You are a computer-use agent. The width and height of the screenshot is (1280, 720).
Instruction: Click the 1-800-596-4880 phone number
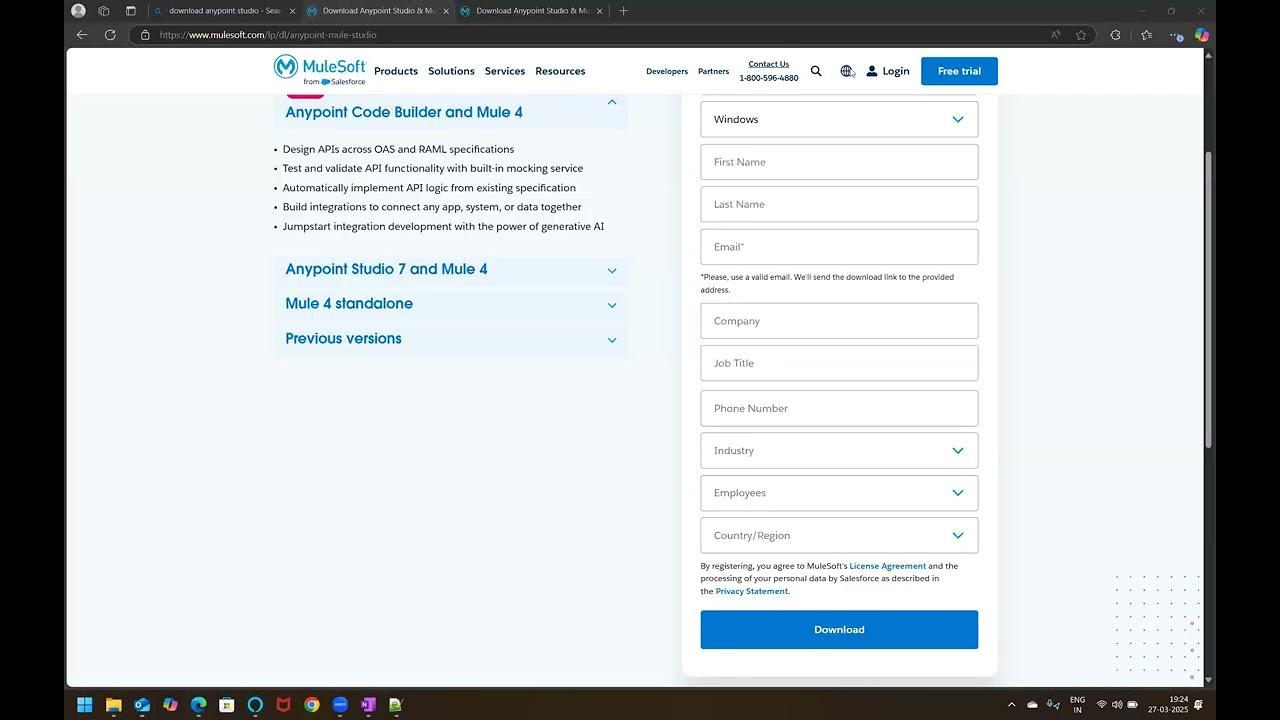click(x=768, y=78)
